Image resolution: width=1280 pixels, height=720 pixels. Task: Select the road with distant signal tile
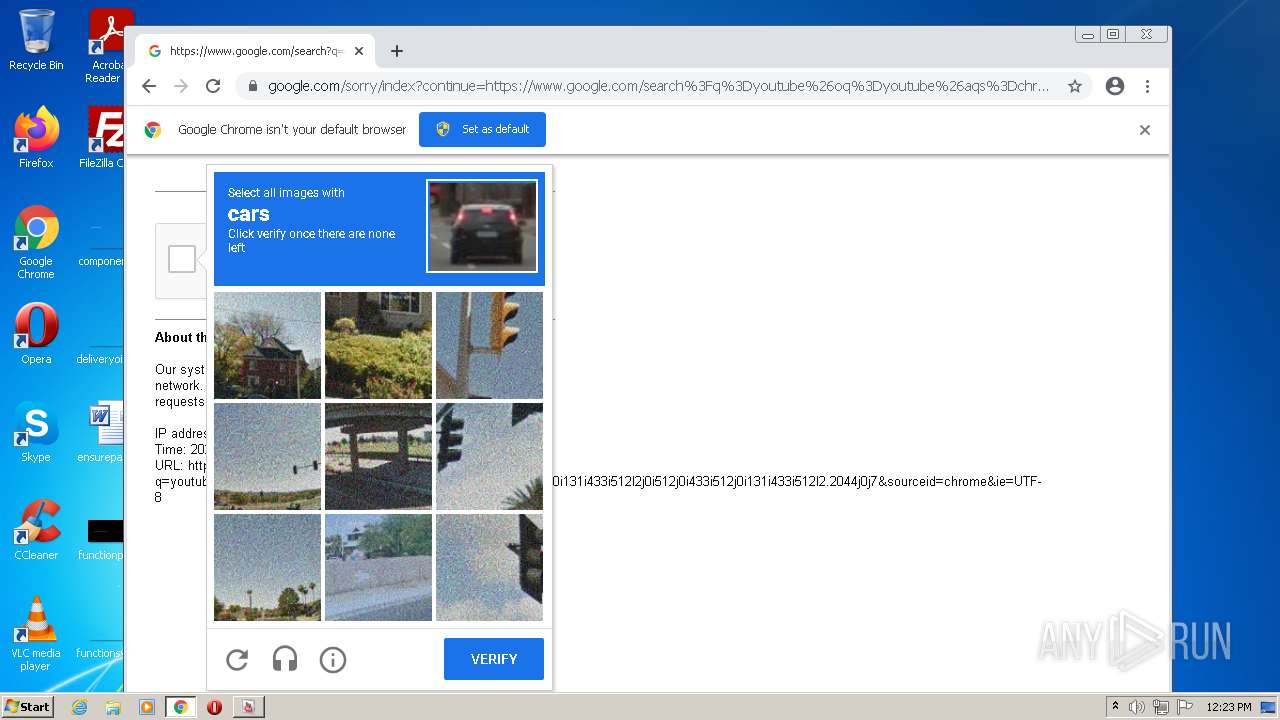coord(267,456)
